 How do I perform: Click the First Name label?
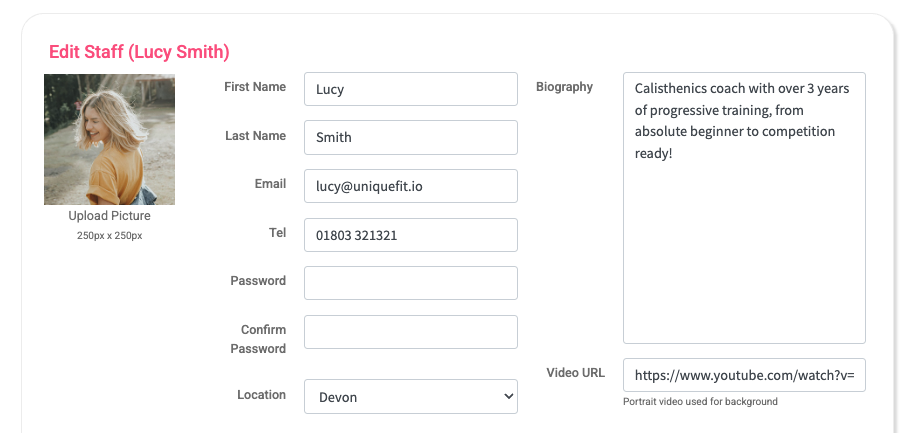pyautogui.click(x=255, y=87)
